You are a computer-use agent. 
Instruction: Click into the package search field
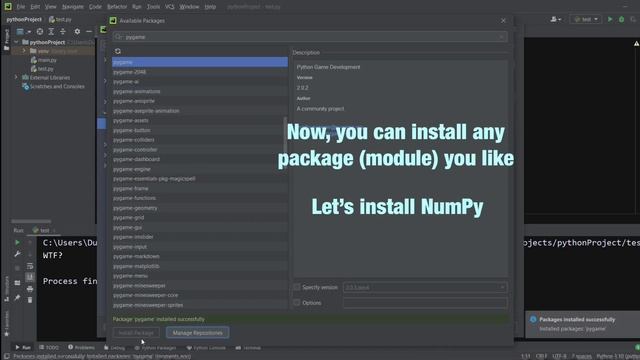310,37
